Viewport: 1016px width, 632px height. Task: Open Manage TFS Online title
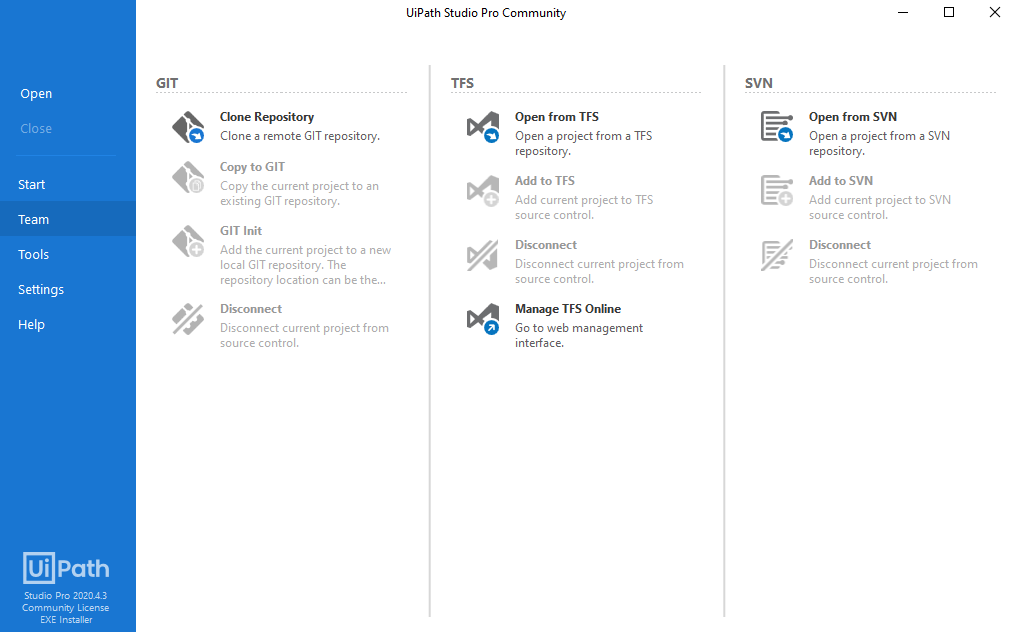[568, 309]
